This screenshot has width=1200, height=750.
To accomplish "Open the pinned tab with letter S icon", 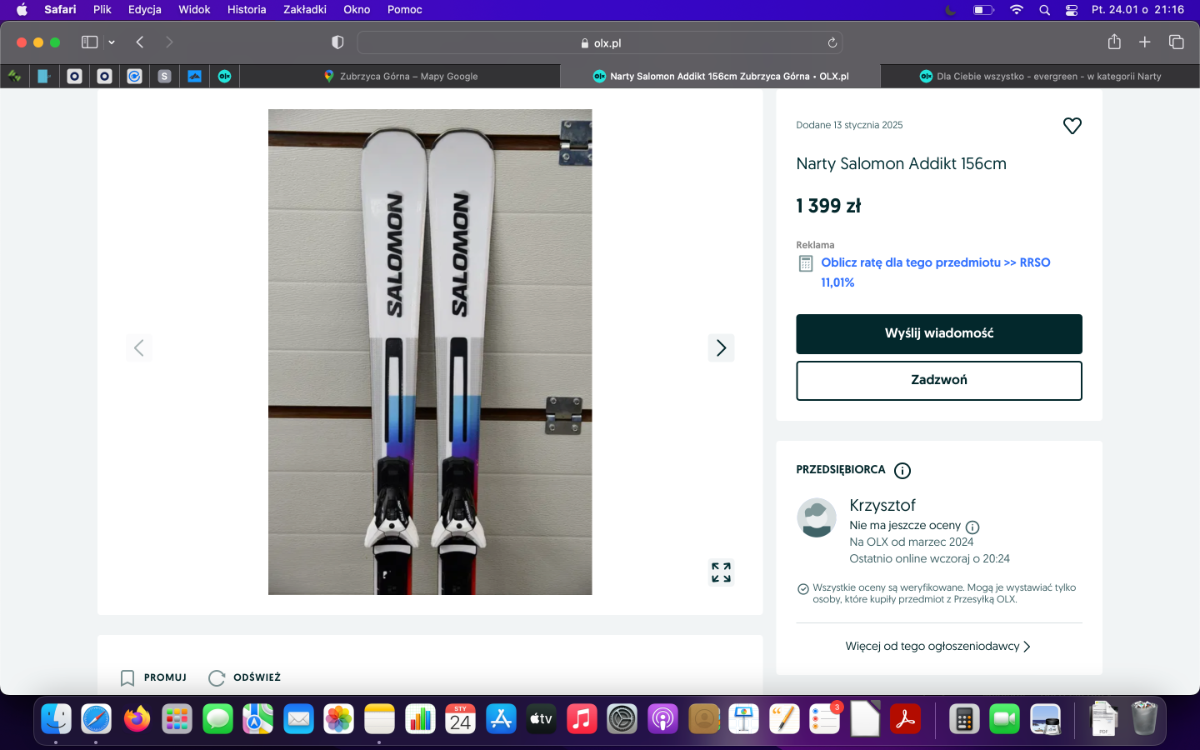I will click(x=164, y=76).
